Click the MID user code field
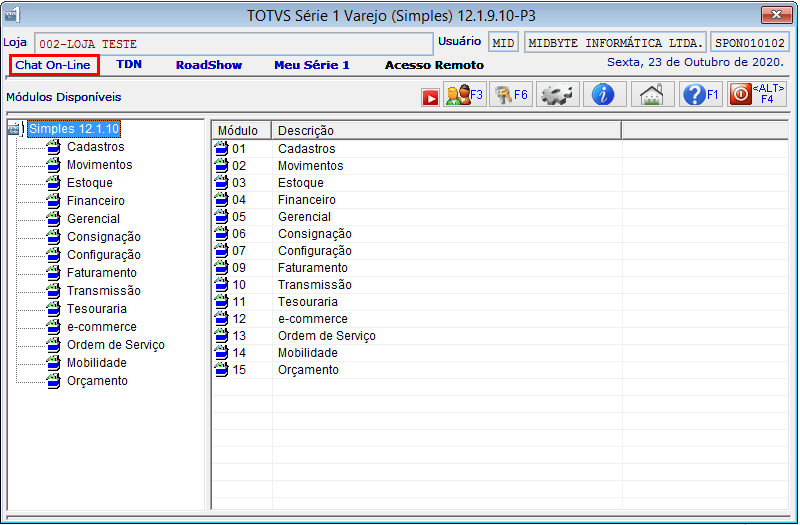 tap(503, 43)
